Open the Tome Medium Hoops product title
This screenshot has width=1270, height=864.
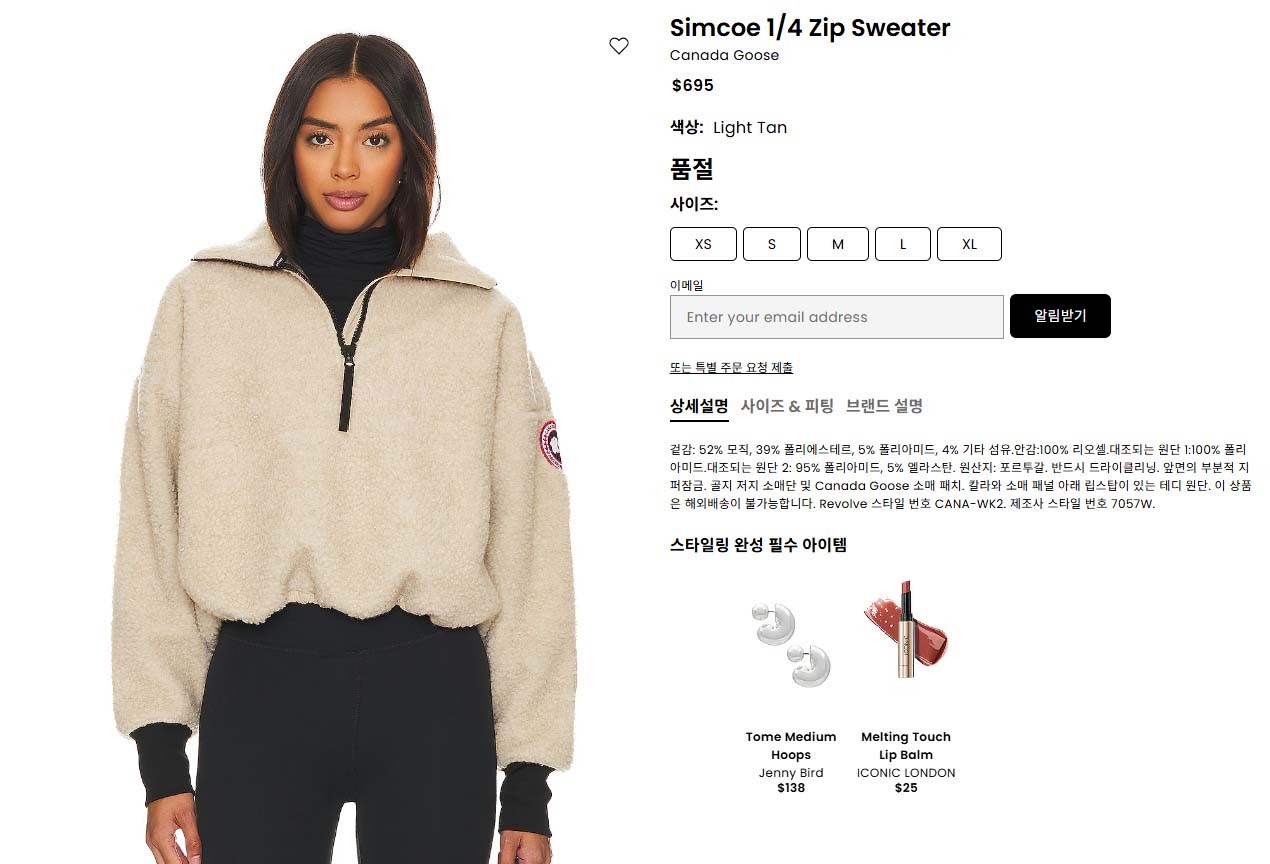[791, 746]
